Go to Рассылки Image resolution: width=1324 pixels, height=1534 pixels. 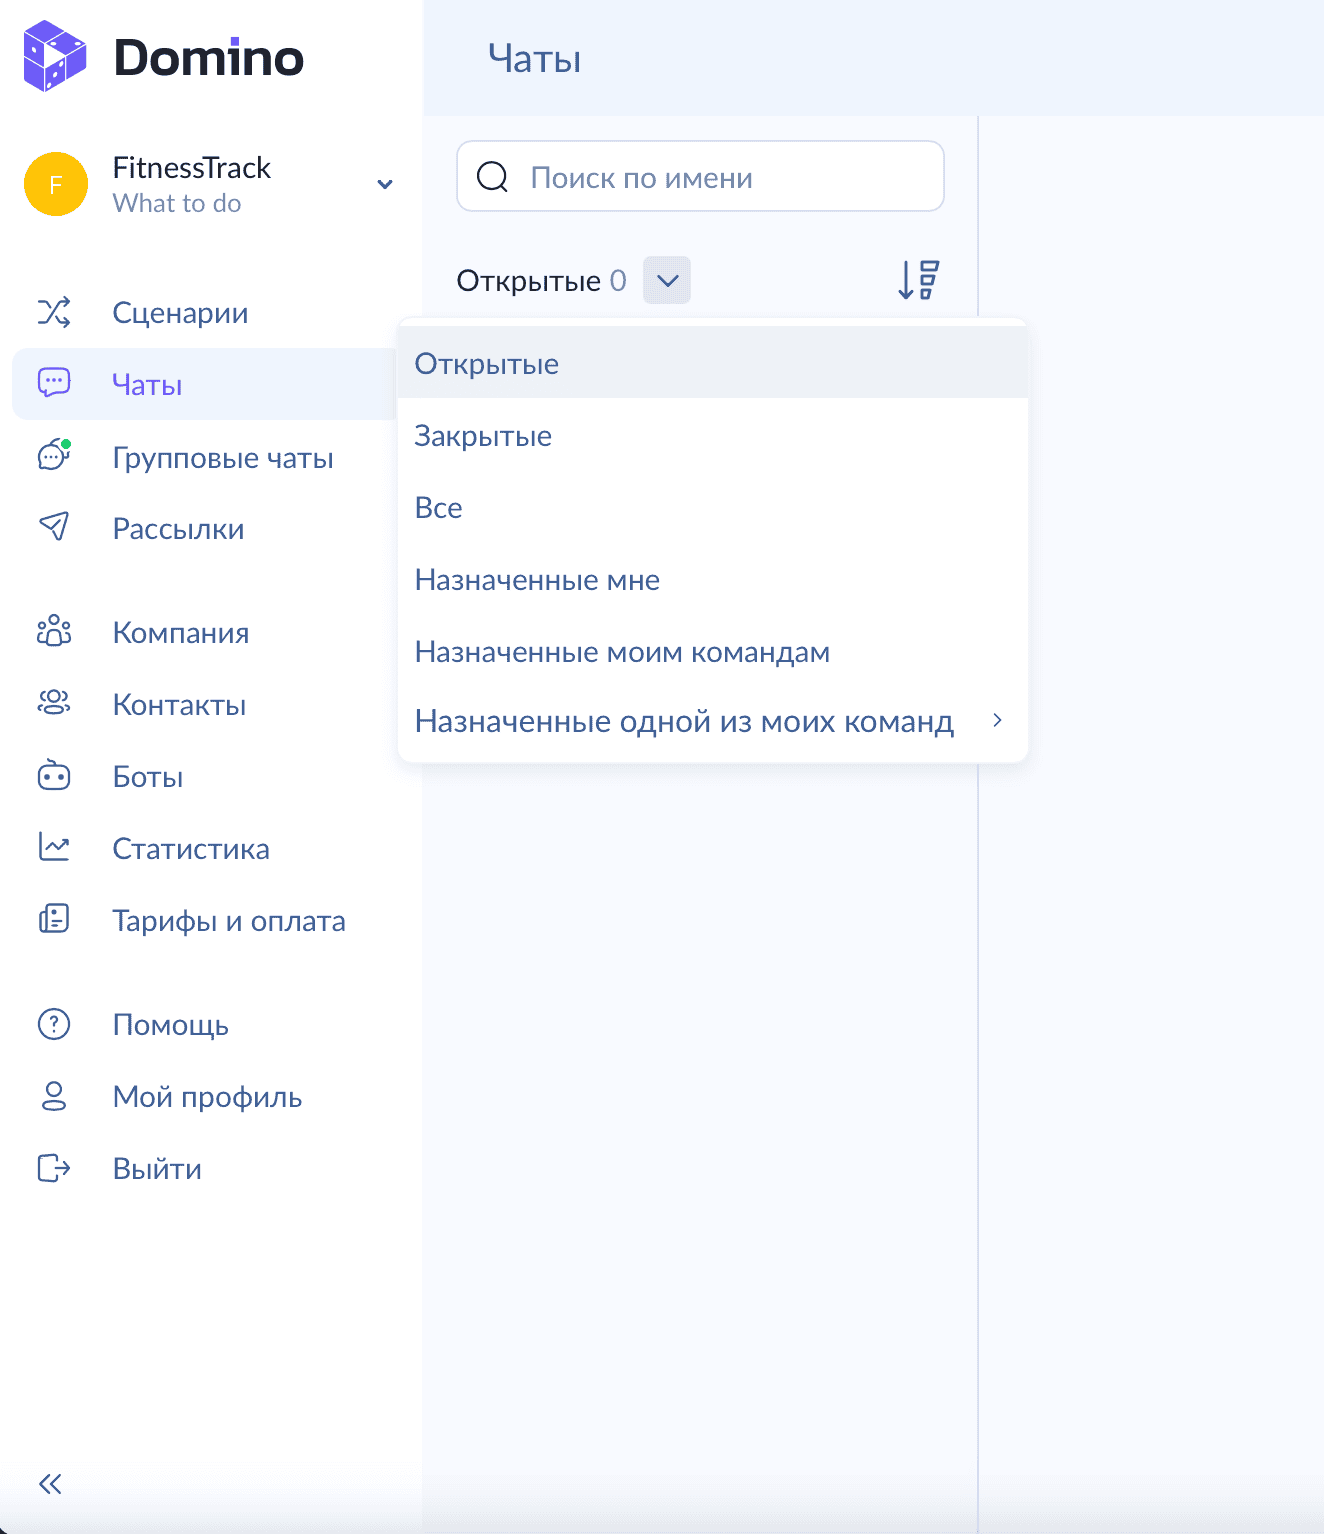178,529
